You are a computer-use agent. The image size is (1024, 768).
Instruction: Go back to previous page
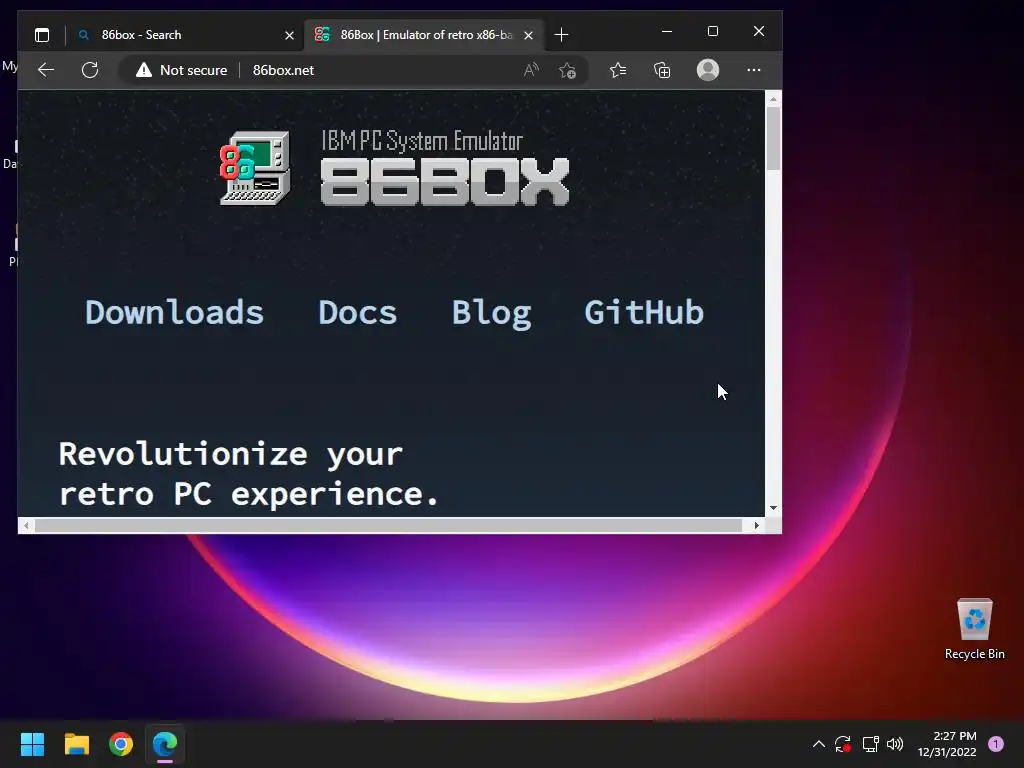pos(46,70)
